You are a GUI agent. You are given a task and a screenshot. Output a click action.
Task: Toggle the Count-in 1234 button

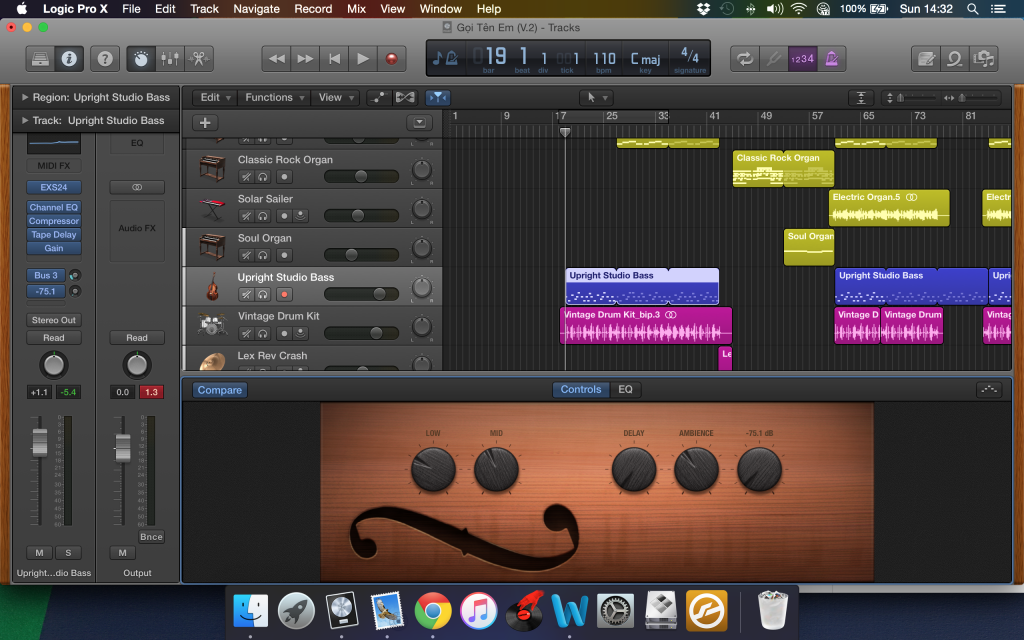[802, 59]
